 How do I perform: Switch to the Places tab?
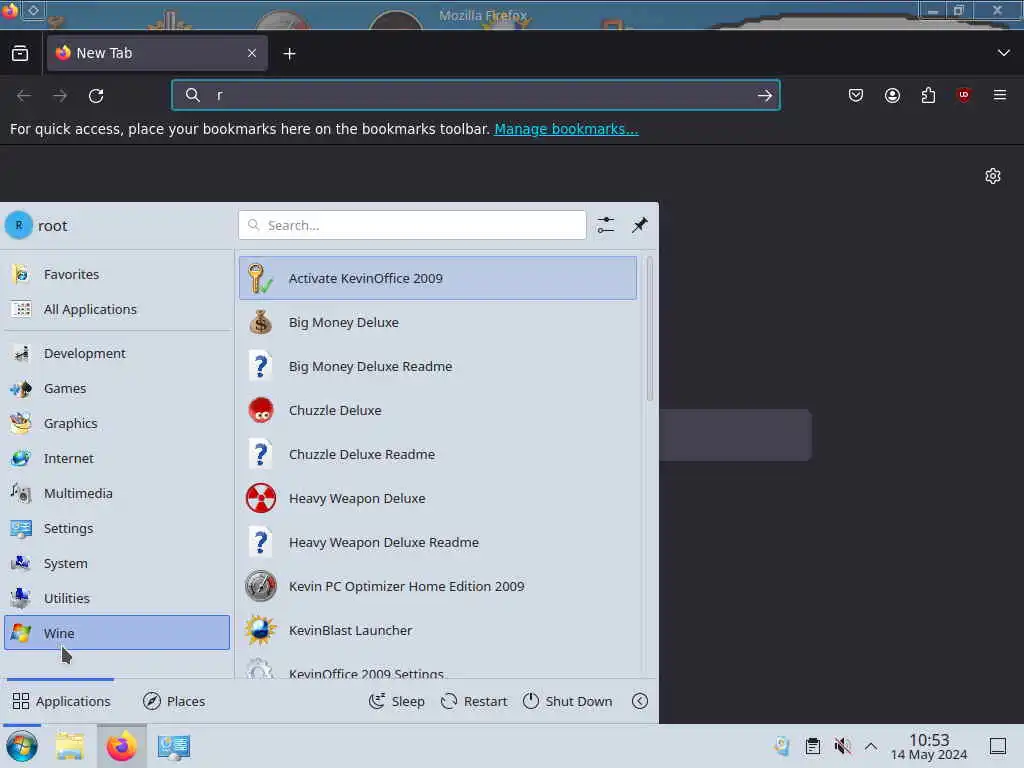coord(174,701)
